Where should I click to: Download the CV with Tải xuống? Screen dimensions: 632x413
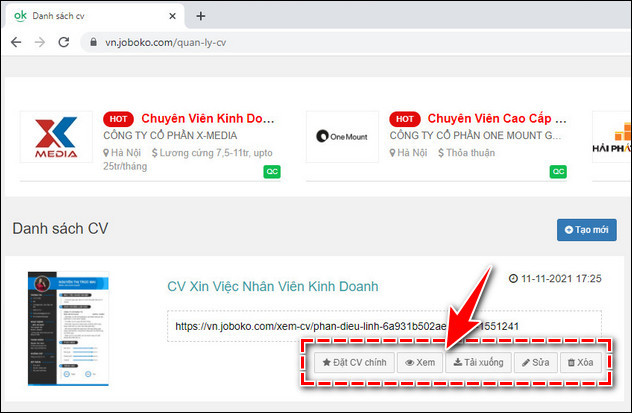[x=478, y=363]
